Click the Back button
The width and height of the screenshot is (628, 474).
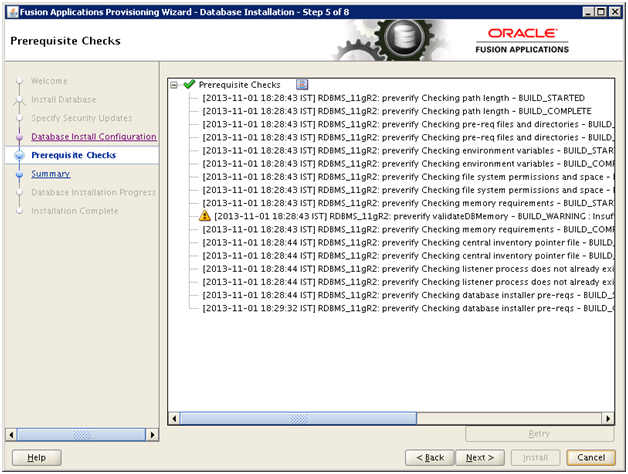point(430,458)
